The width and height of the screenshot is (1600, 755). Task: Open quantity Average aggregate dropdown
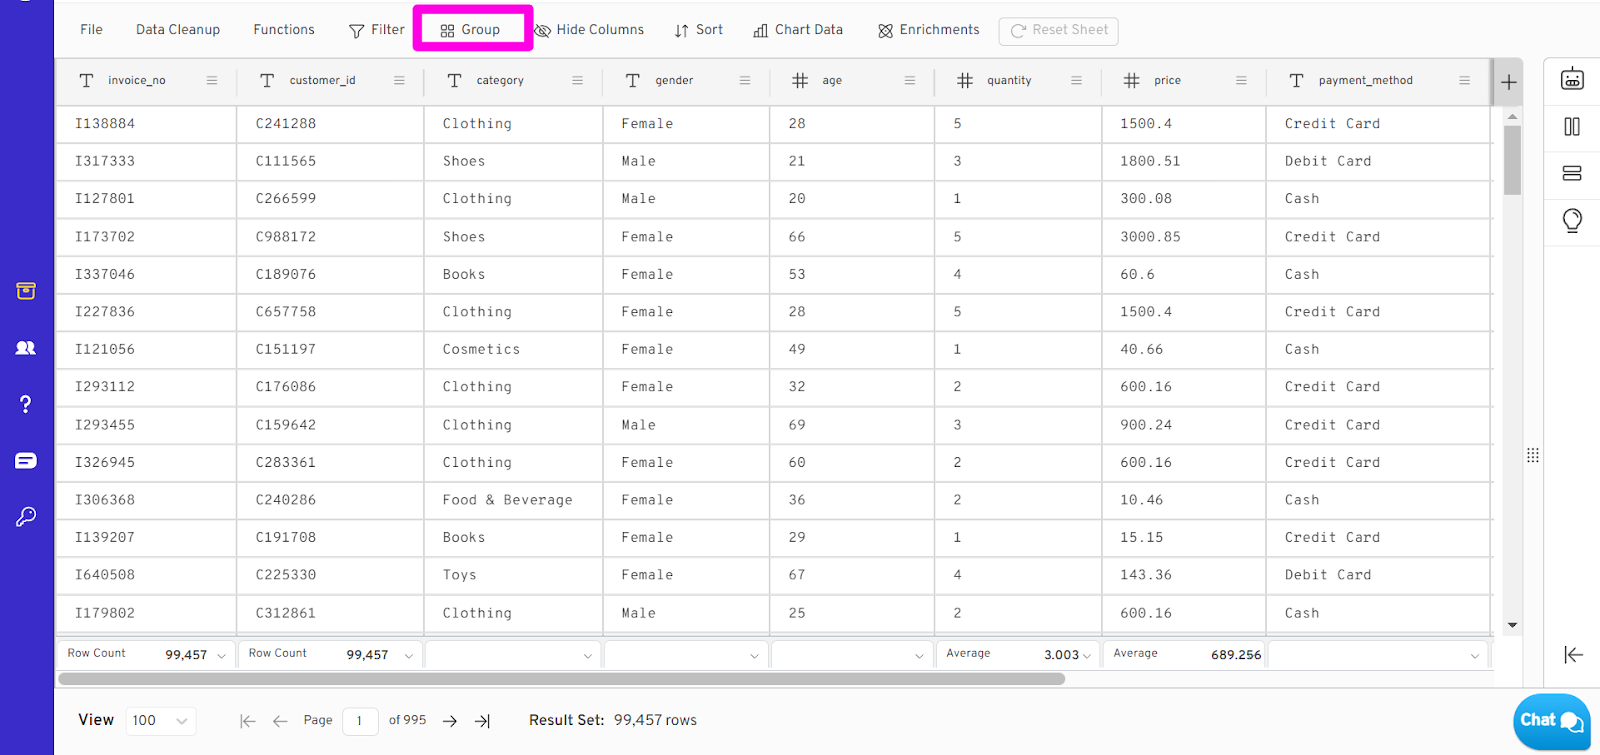(1087, 656)
